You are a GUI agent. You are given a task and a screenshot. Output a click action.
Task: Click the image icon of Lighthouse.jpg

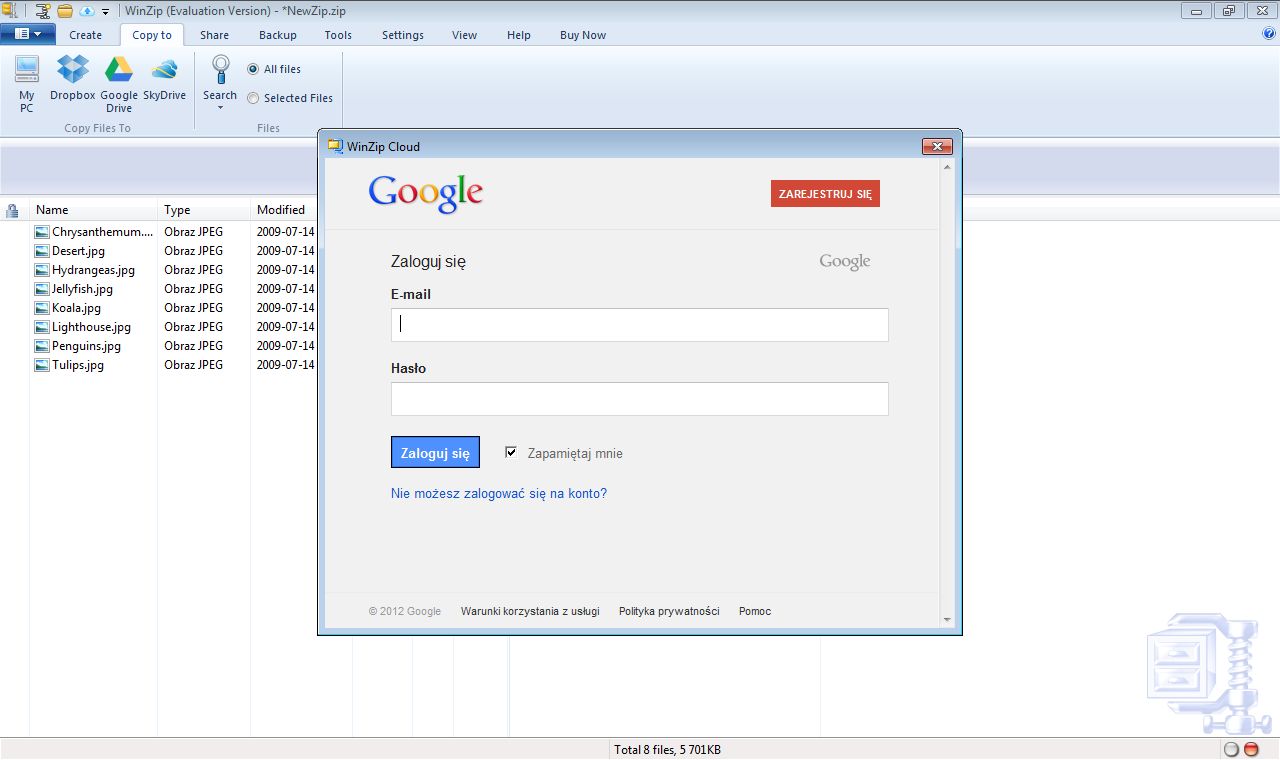point(41,327)
